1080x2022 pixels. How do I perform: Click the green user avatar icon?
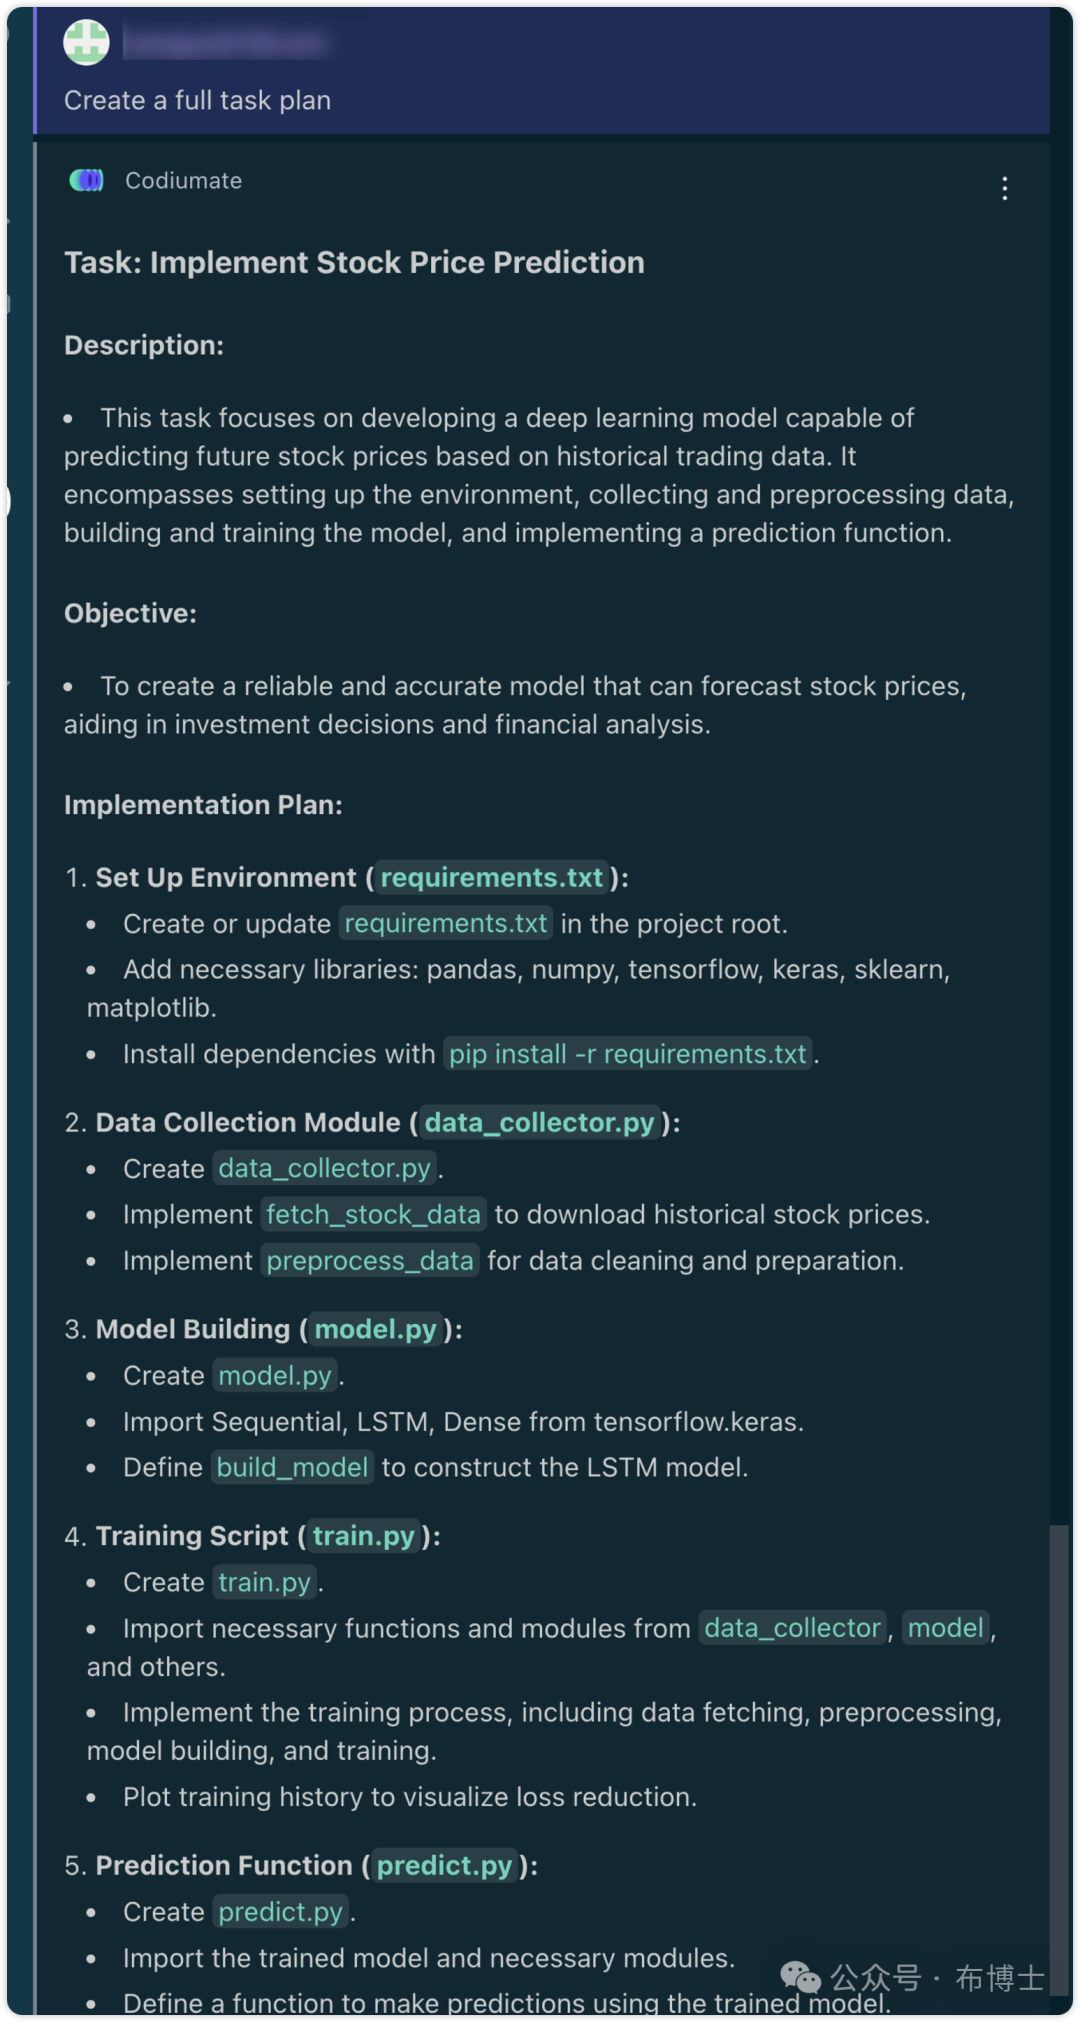click(87, 42)
